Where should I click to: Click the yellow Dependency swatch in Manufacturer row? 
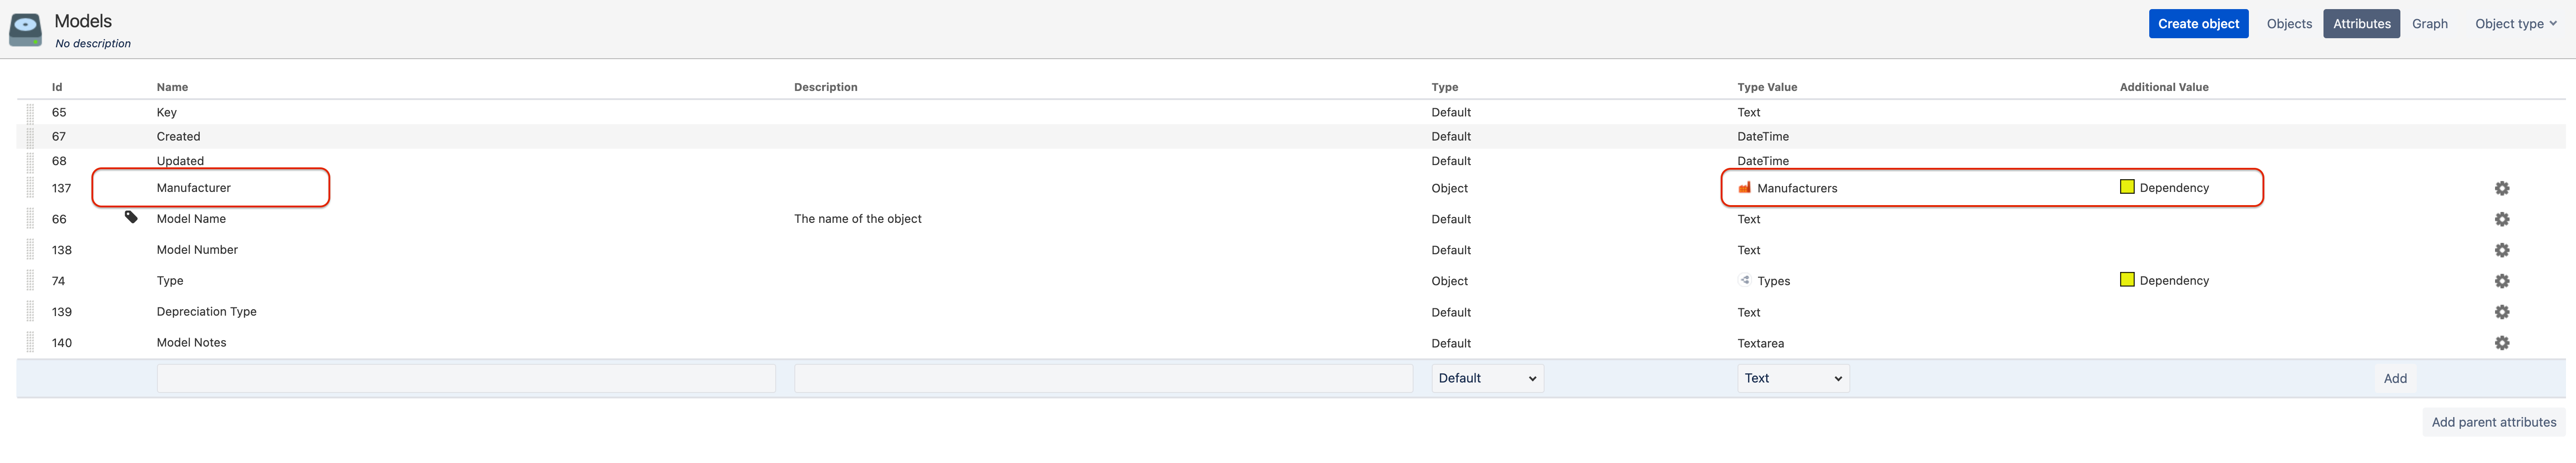pyautogui.click(x=2127, y=187)
